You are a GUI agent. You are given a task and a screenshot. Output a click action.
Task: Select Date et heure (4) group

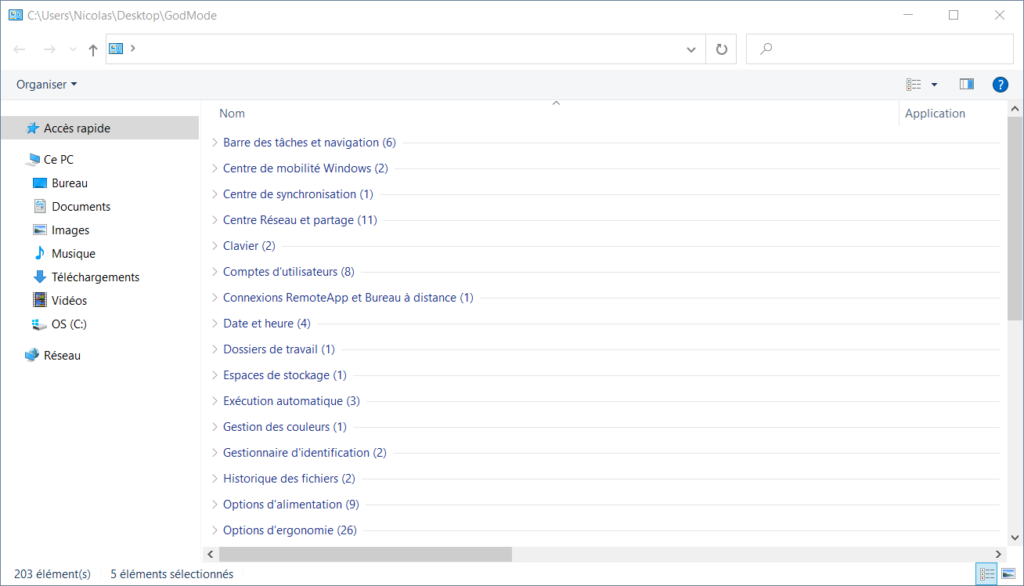click(x=266, y=323)
